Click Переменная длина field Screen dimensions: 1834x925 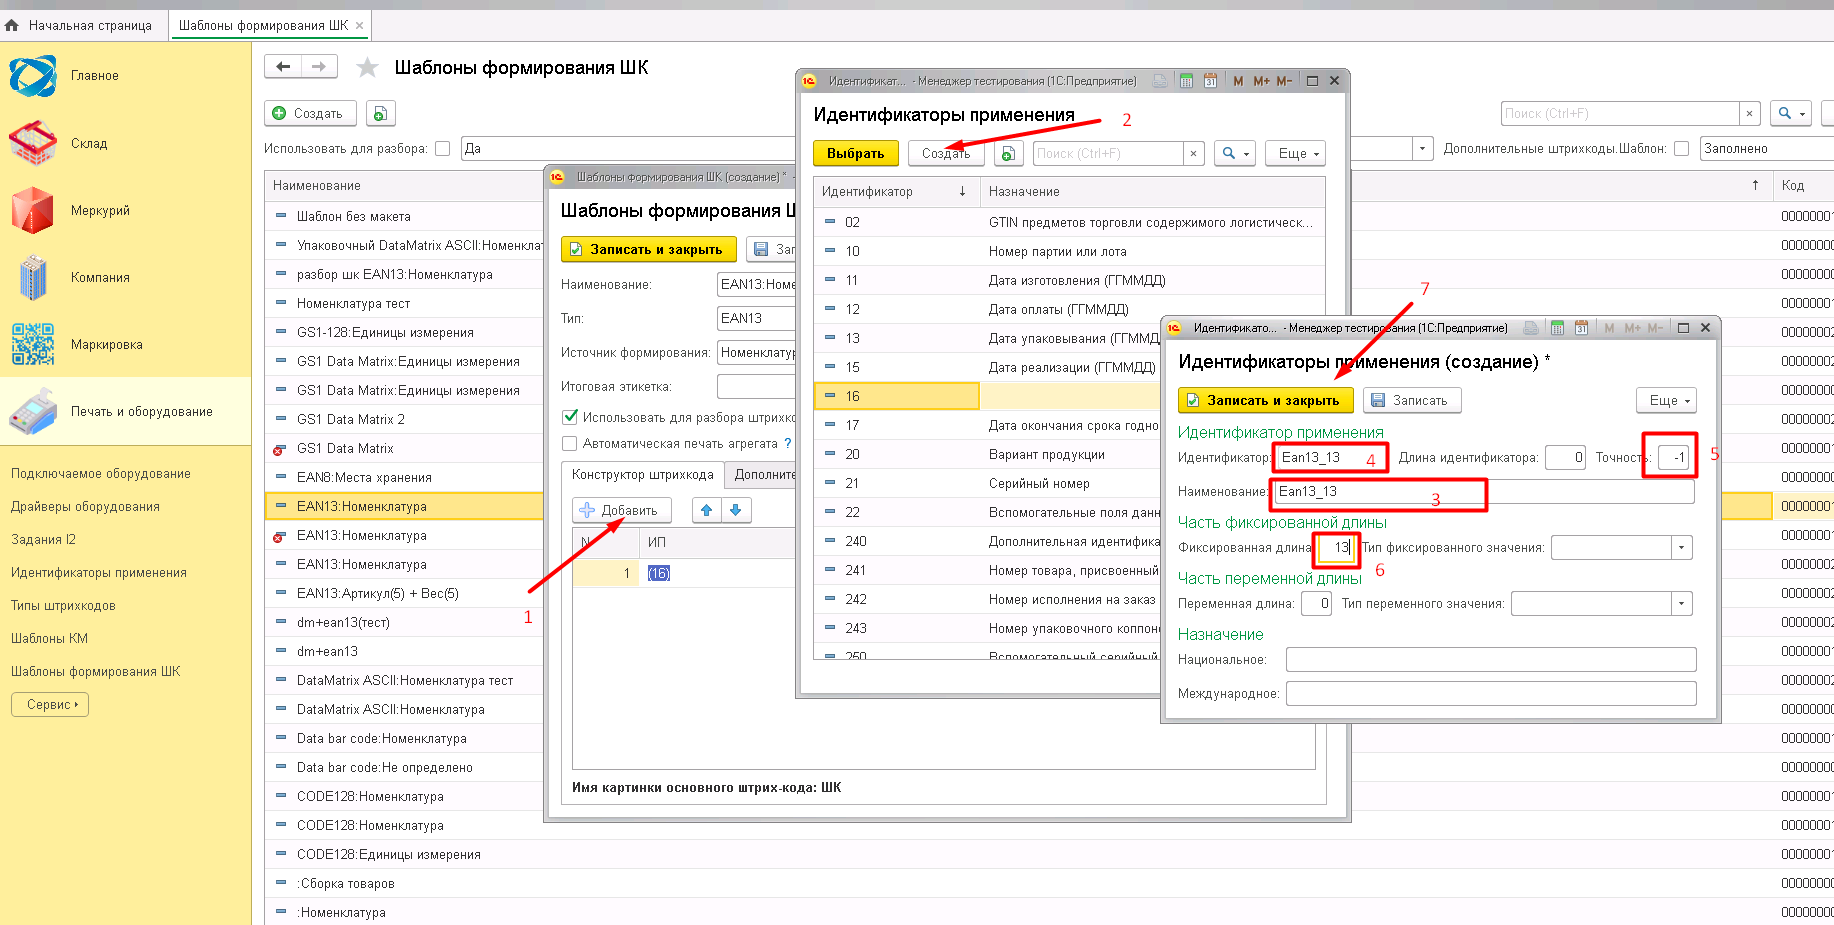[x=1317, y=603]
